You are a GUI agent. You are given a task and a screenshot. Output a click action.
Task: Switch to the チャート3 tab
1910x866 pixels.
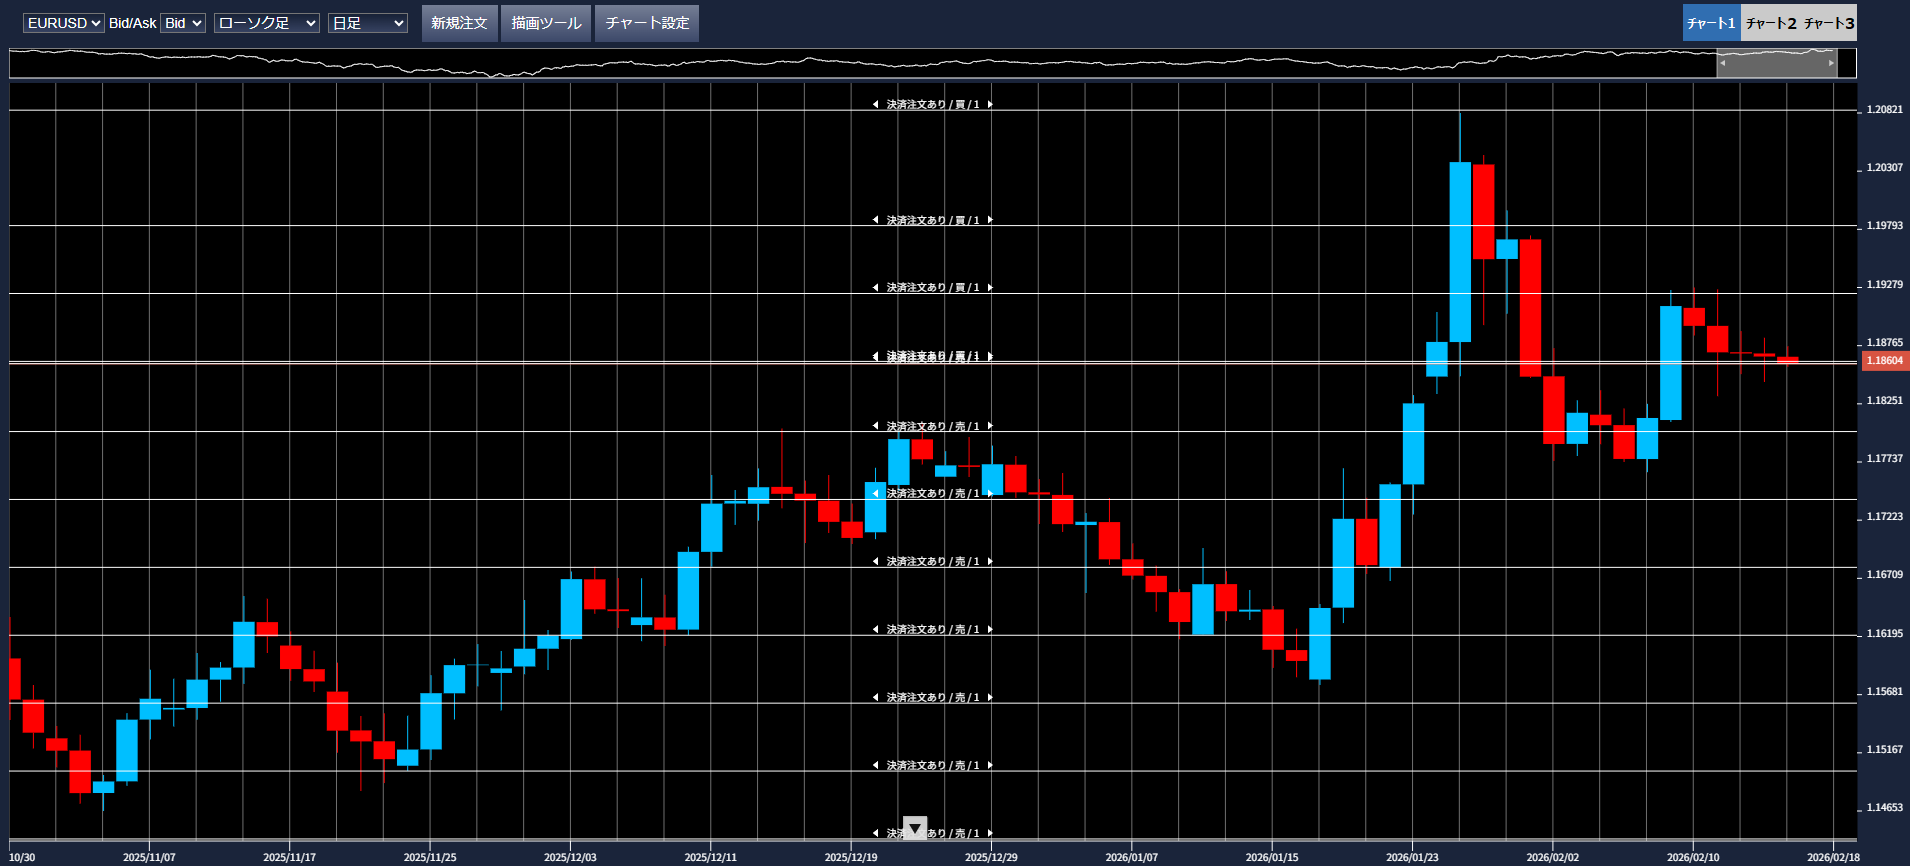click(1829, 23)
